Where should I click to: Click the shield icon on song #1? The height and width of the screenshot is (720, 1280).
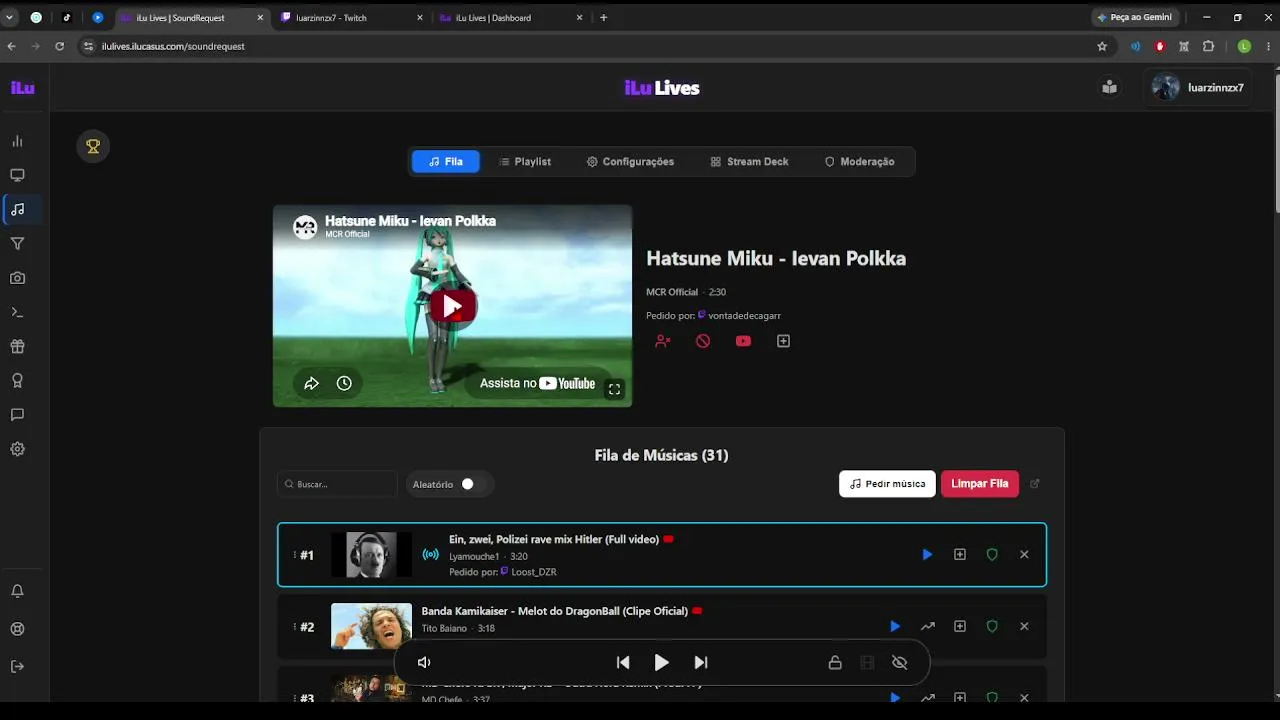coord(992,555)
